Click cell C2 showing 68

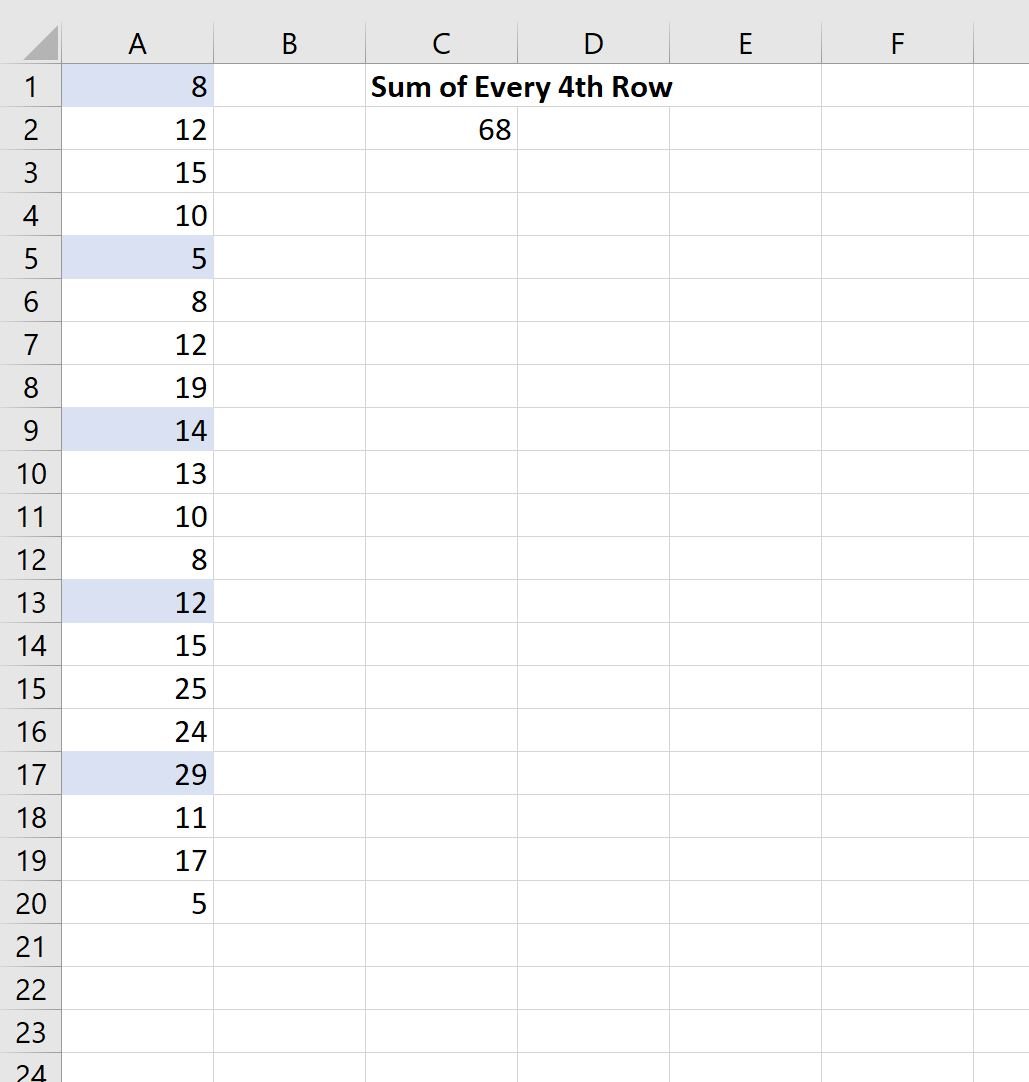pos(441,128)
